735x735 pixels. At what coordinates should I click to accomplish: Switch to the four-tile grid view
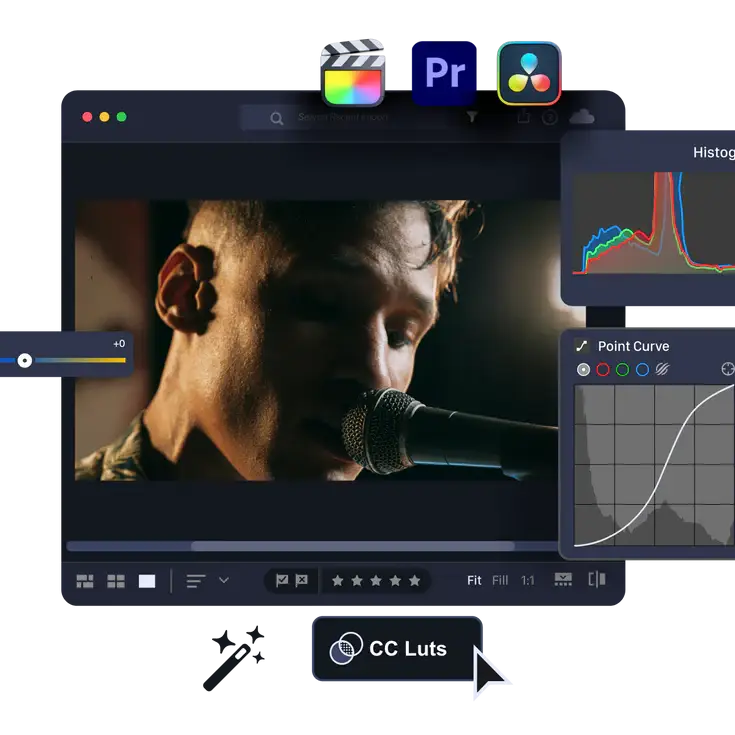[x=116, y=581]
